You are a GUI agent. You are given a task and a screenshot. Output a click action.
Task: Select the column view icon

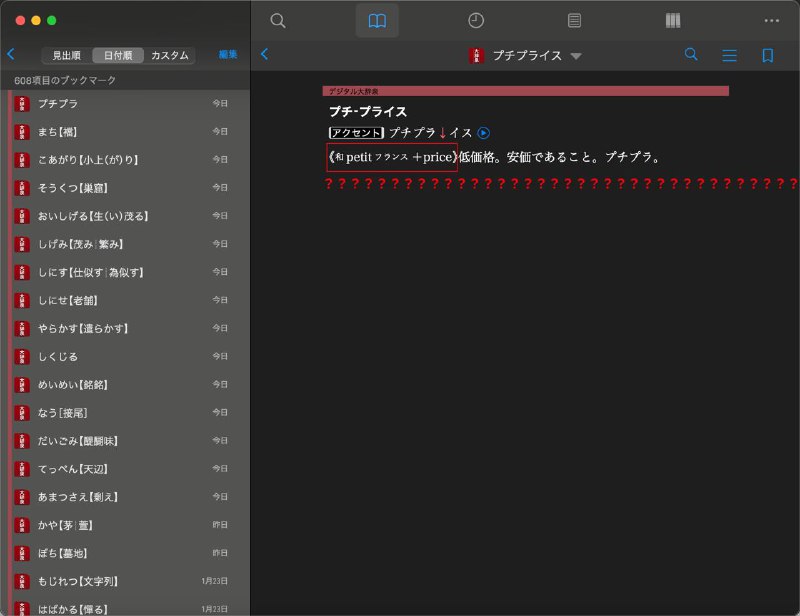tap(672, 20)
